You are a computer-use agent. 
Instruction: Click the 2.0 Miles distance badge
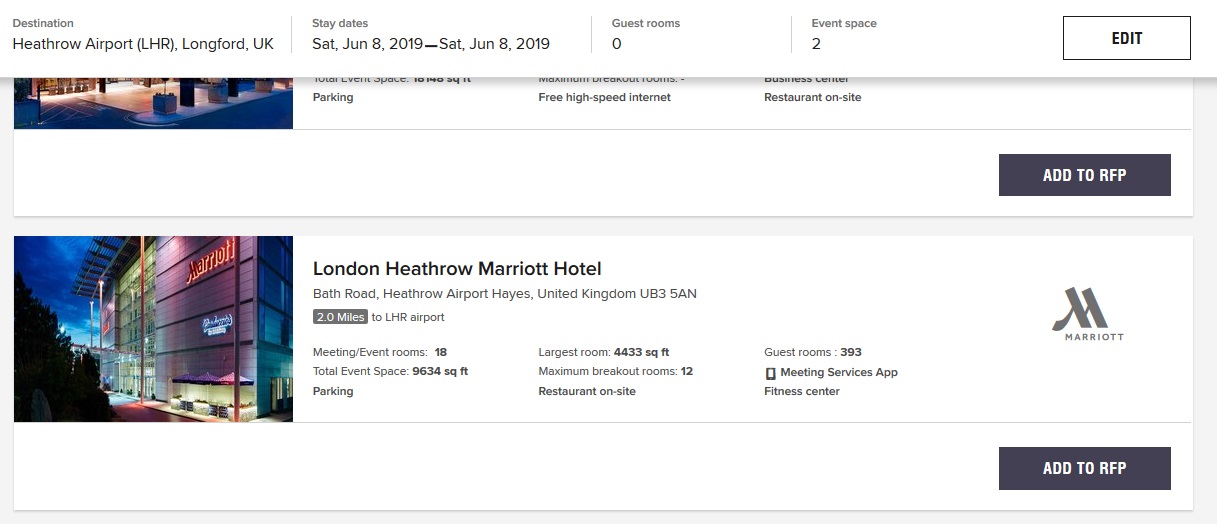[340, 317]
